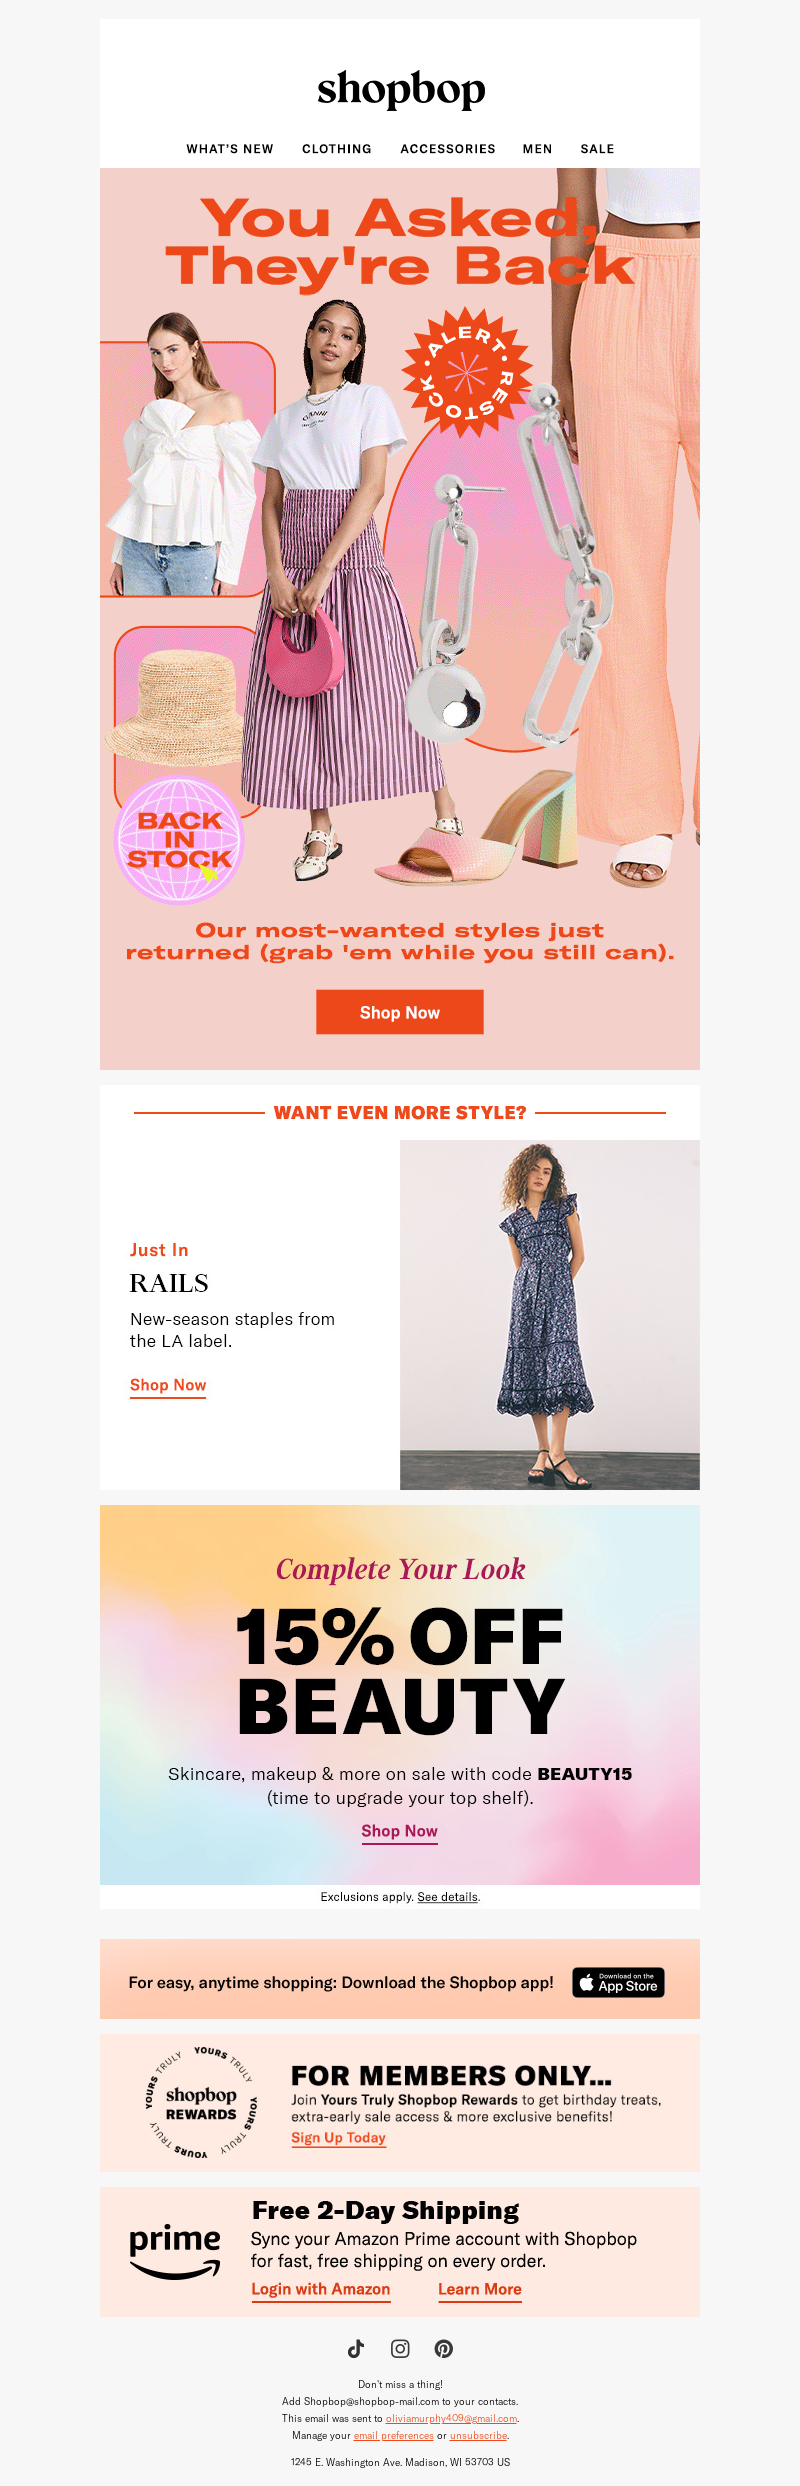Open the Sale nav link
Screen dimensions: 800x2486
[x=597, y=149]
